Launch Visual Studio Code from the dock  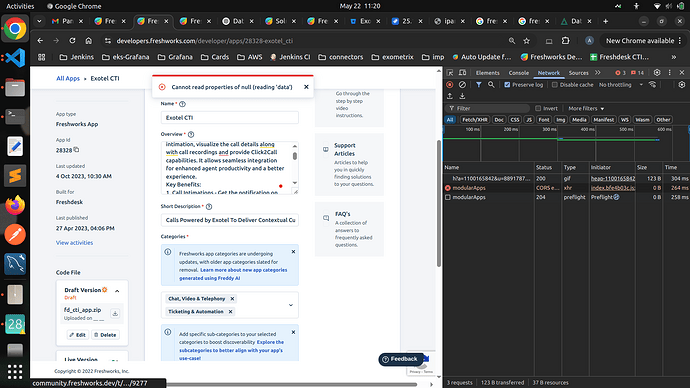(15, 58)
